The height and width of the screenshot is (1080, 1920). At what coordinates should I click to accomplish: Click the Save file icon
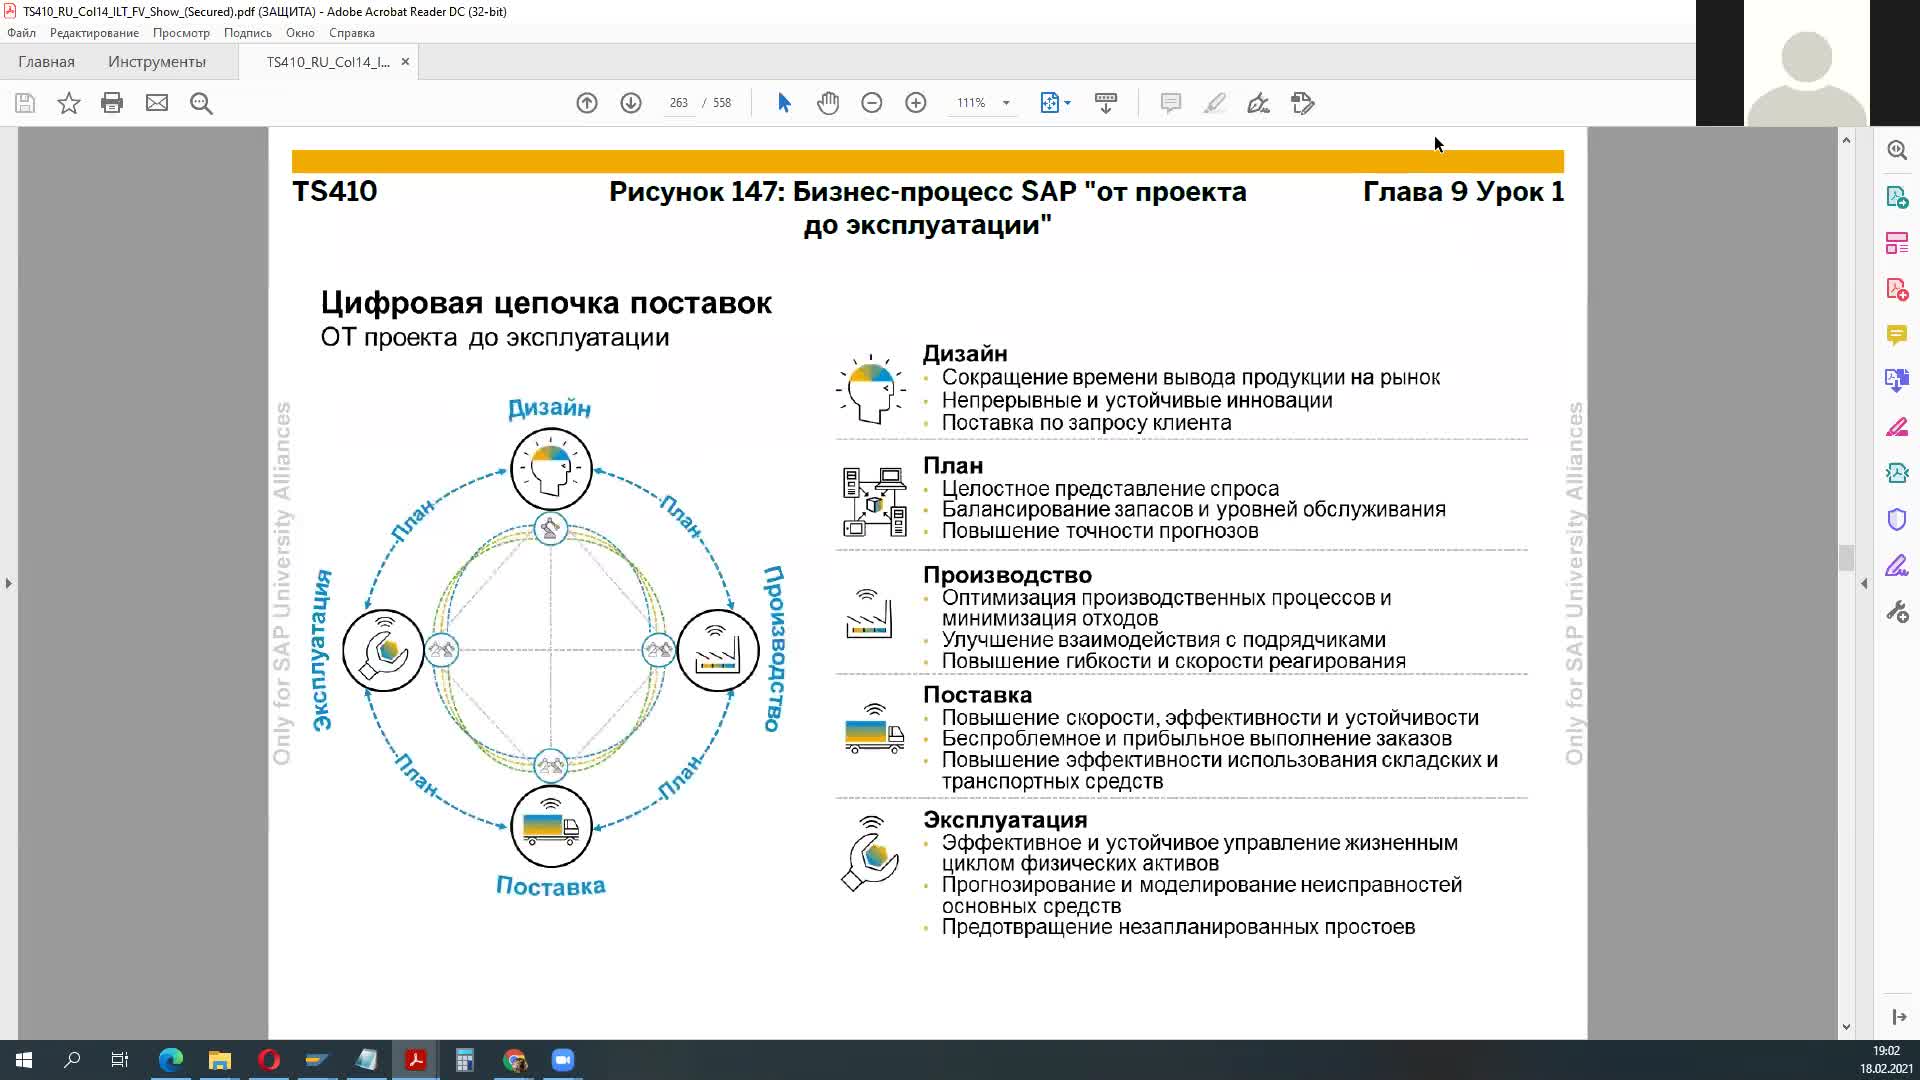[x=25, y=103]
